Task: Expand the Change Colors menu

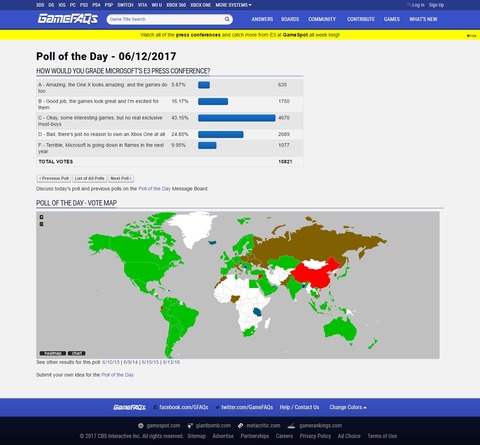Action: click(x=348, y=407)
